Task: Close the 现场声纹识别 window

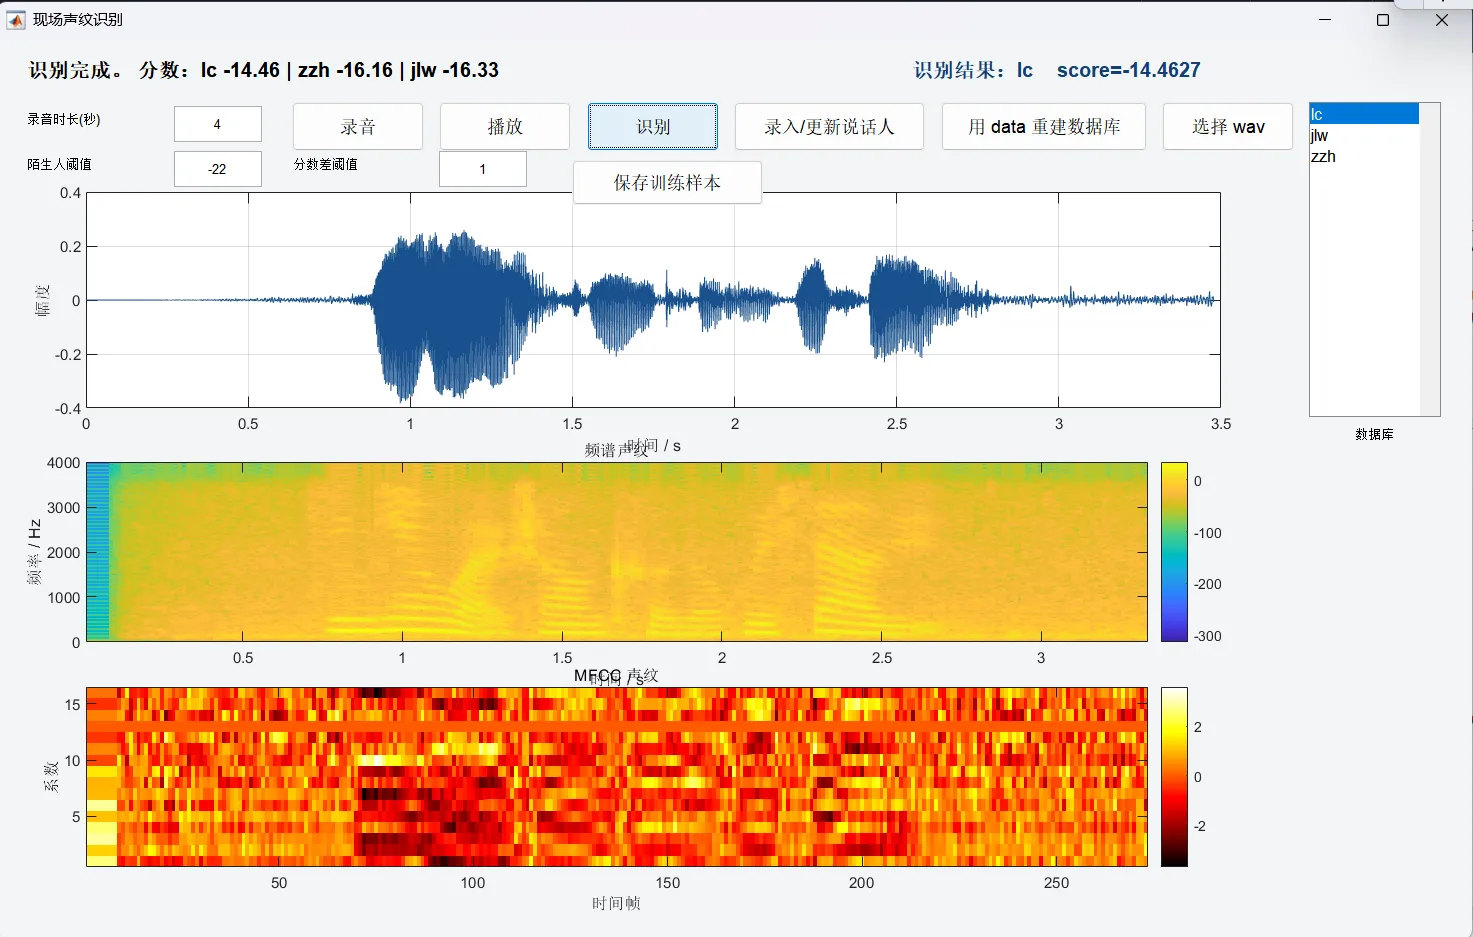Action: click(1442, 20)
